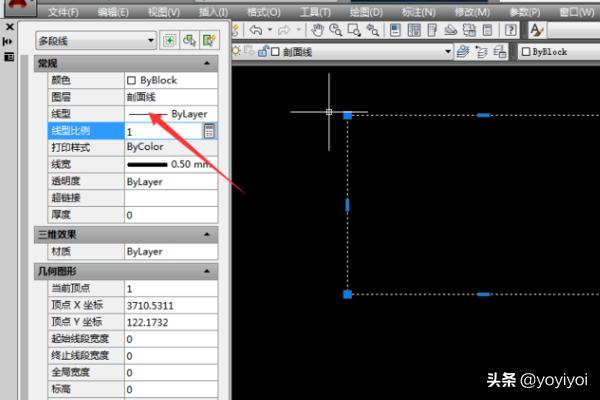Image resolution: width=600 pixels, height=400 pixels.
Task: Open the properties palette options menu icon
Action: coord(9,57)
